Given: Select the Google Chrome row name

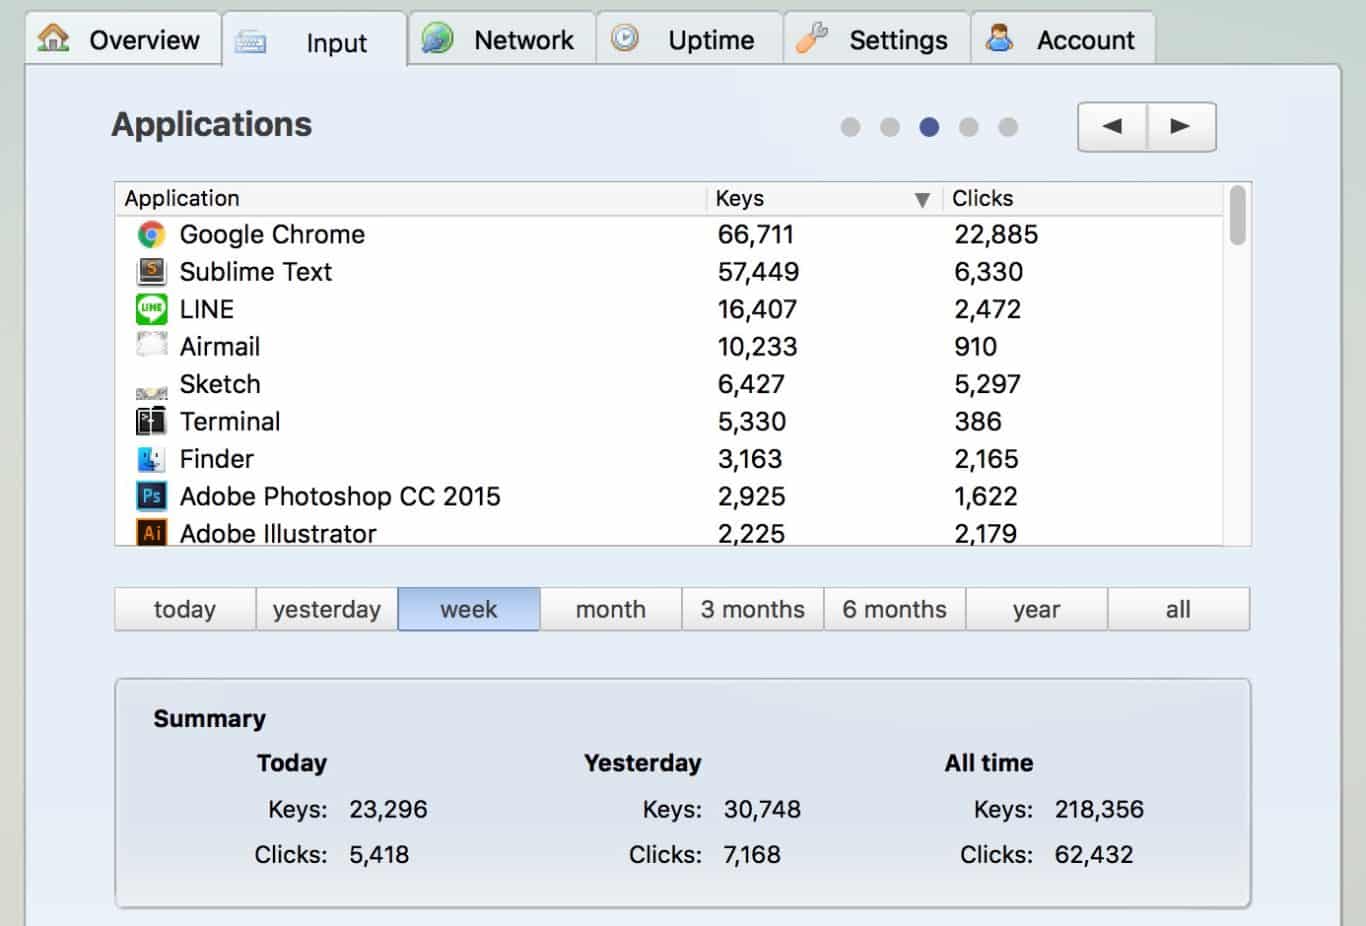Looking at the screenshot, I should click(x=272, y=234).
